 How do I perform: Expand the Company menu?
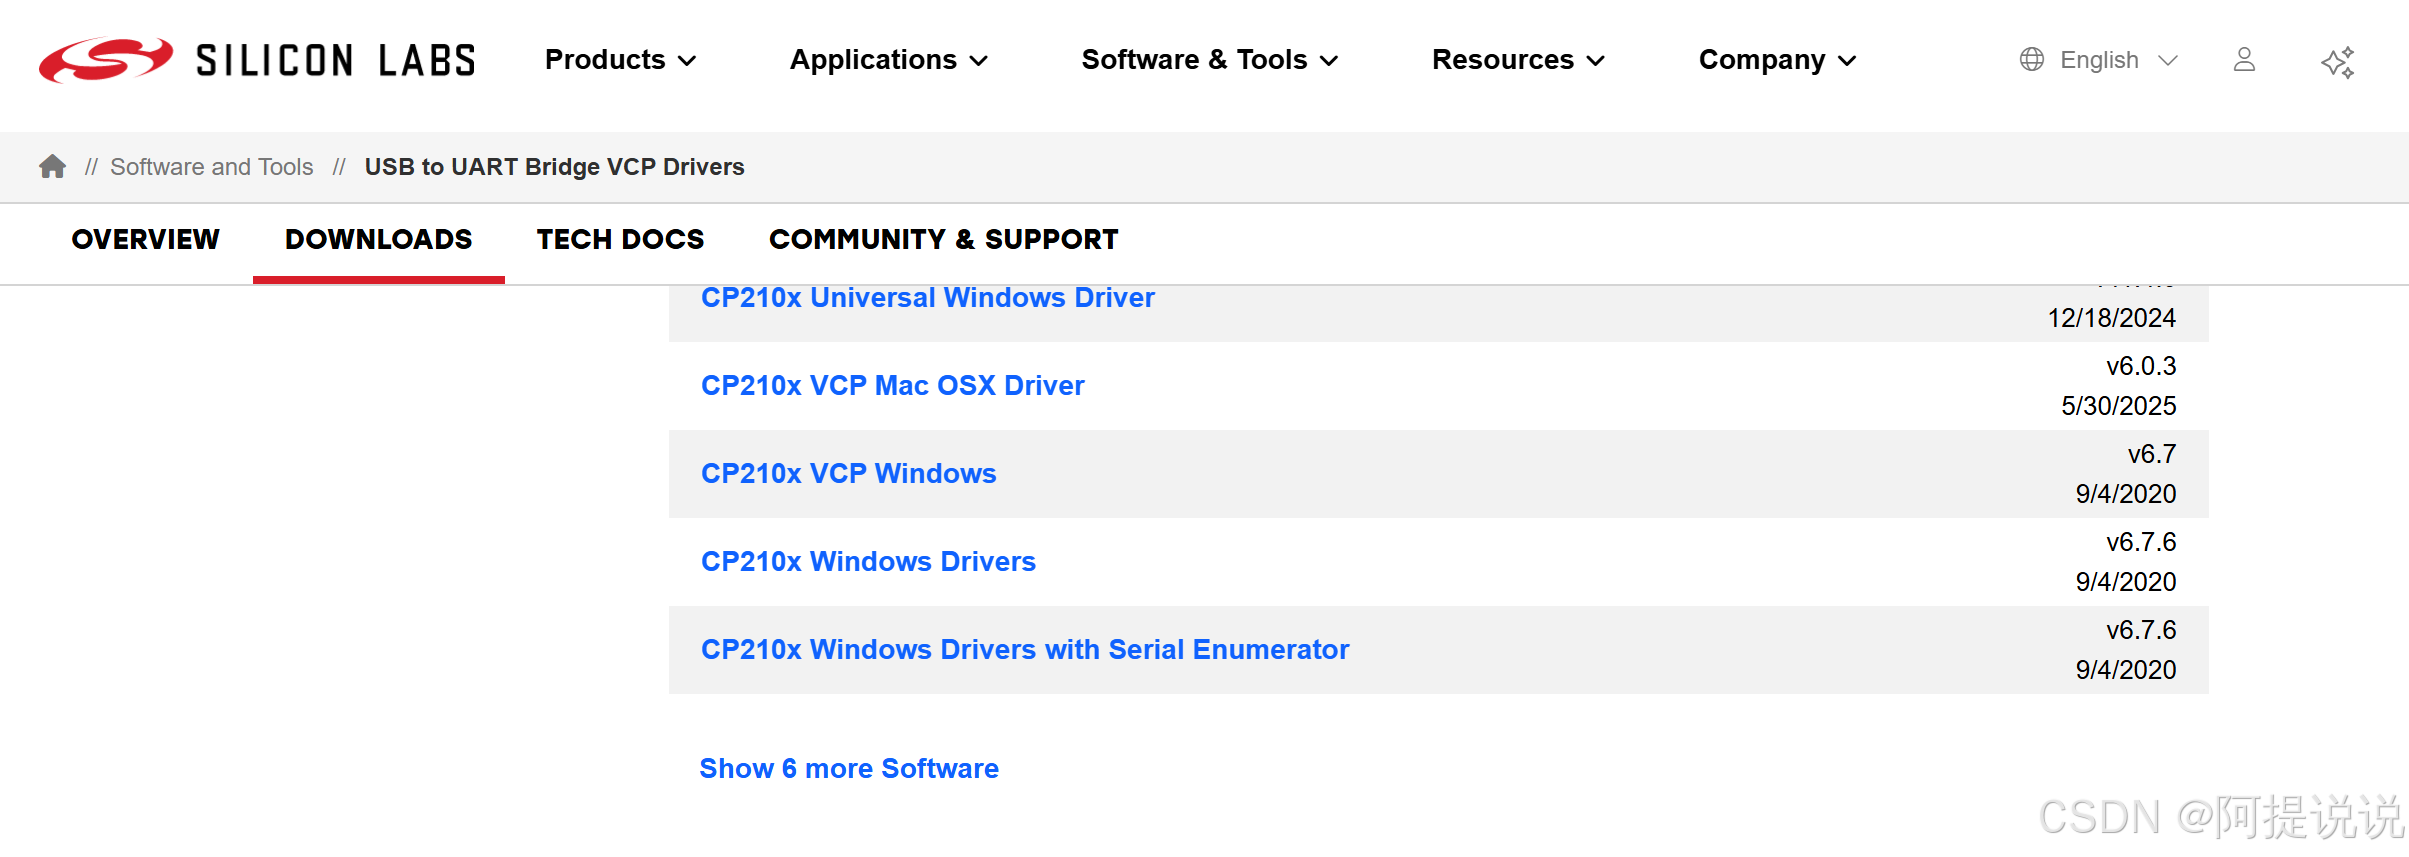tap(1777, 60)
